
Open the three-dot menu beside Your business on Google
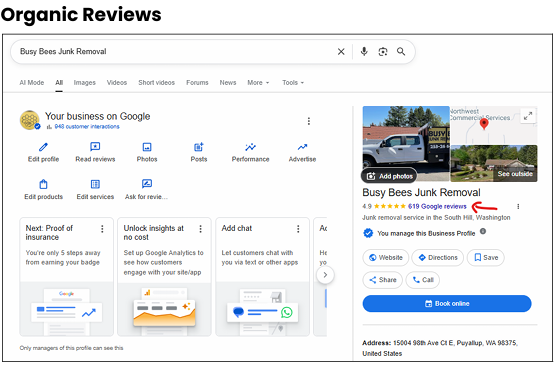309,122
